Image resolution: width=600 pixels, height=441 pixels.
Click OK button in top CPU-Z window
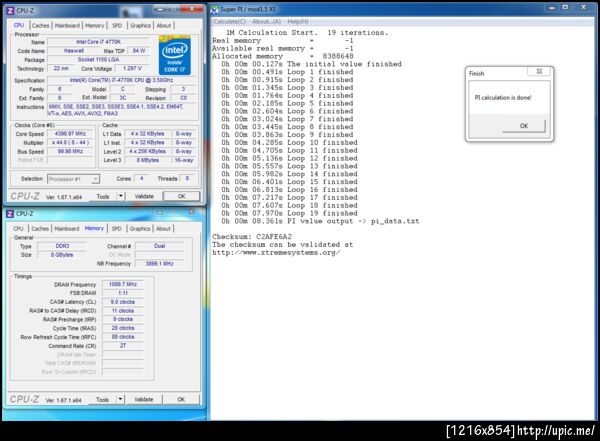(x=182, y=196)
